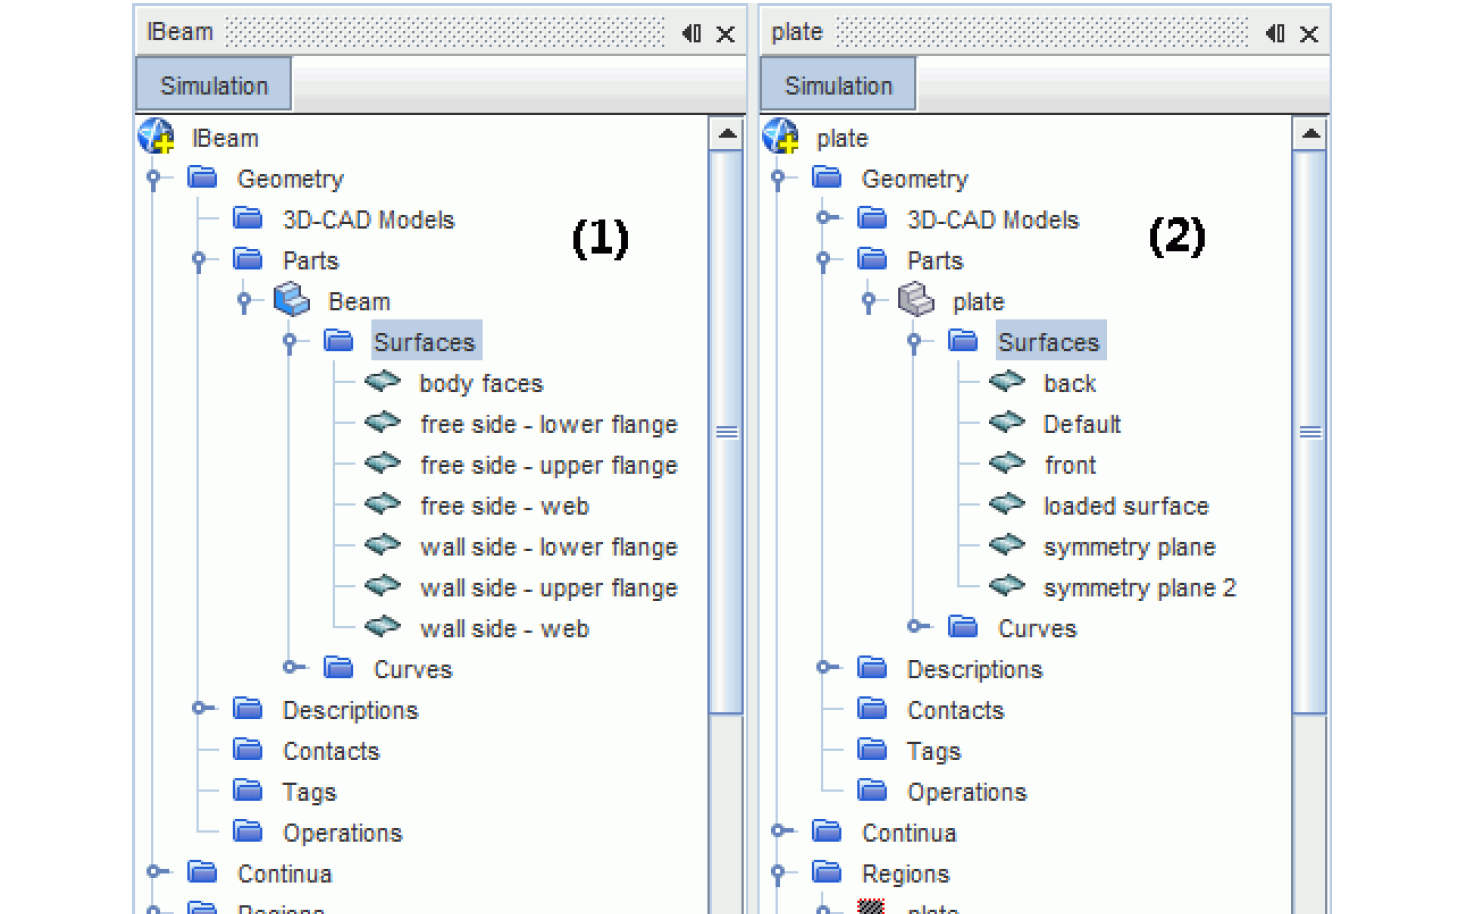The image size is (1459, 914).
Task: Open the Simulation tab in plate panel
Action: coord(838,85)
